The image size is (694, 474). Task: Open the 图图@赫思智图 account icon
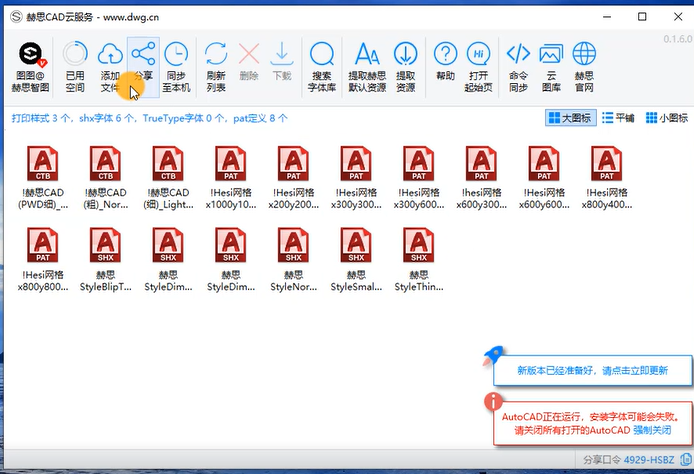click(x=30, y=66)
